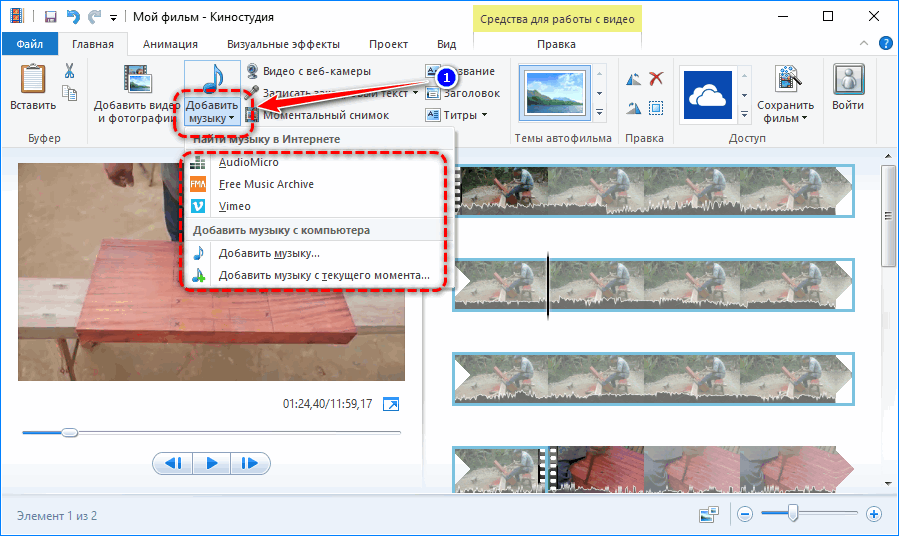The height and width of the screenshot is (536, 899).
Task: Click the thumbnail size icon in status bar
Action: pyautogui.click(x=709, y=514)
